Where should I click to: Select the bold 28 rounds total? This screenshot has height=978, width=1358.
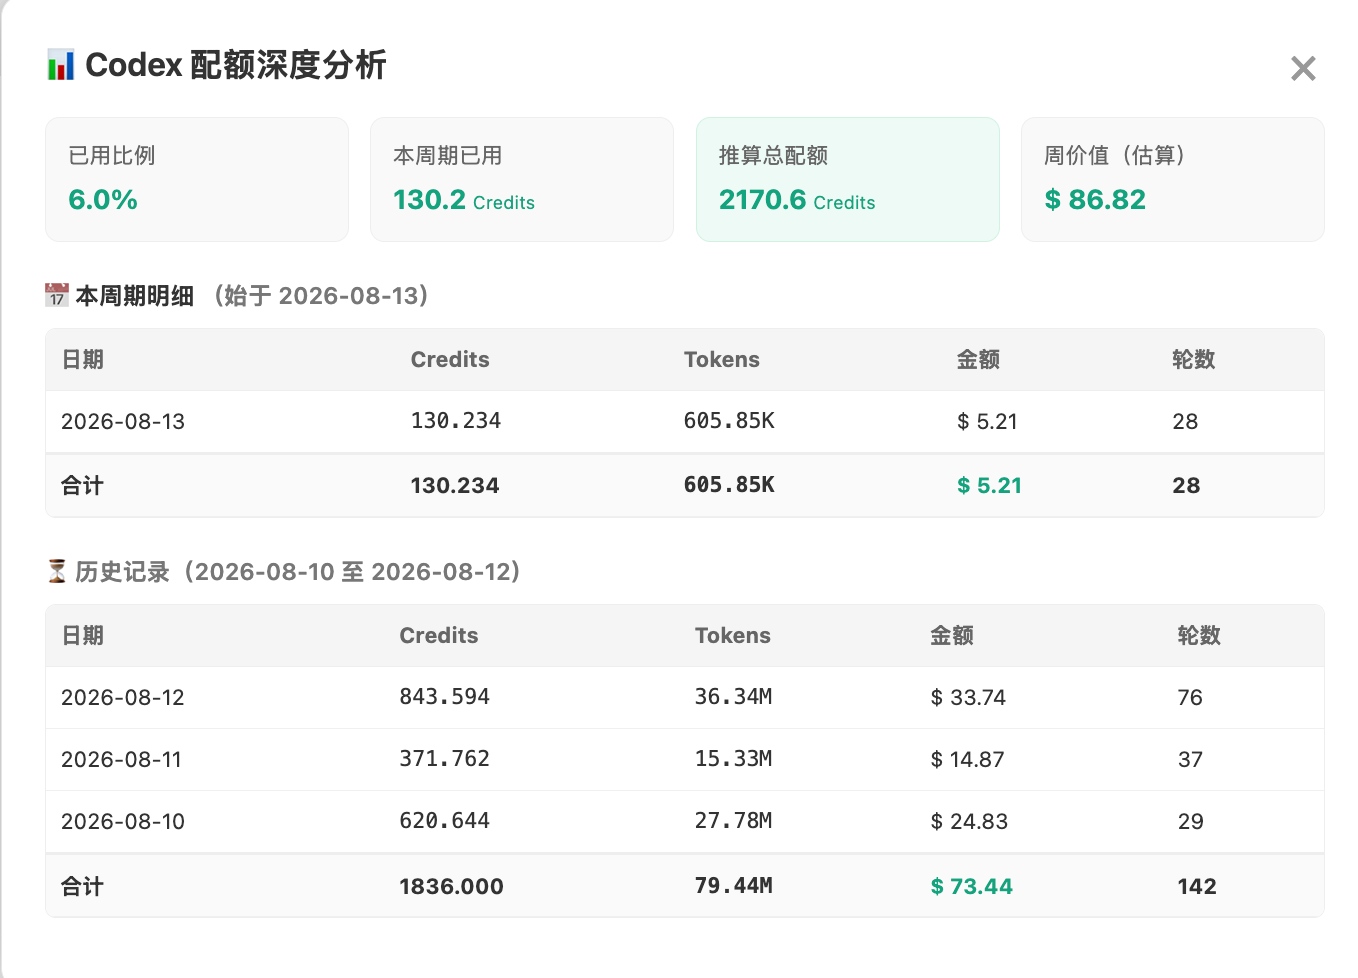point(1186,486)
